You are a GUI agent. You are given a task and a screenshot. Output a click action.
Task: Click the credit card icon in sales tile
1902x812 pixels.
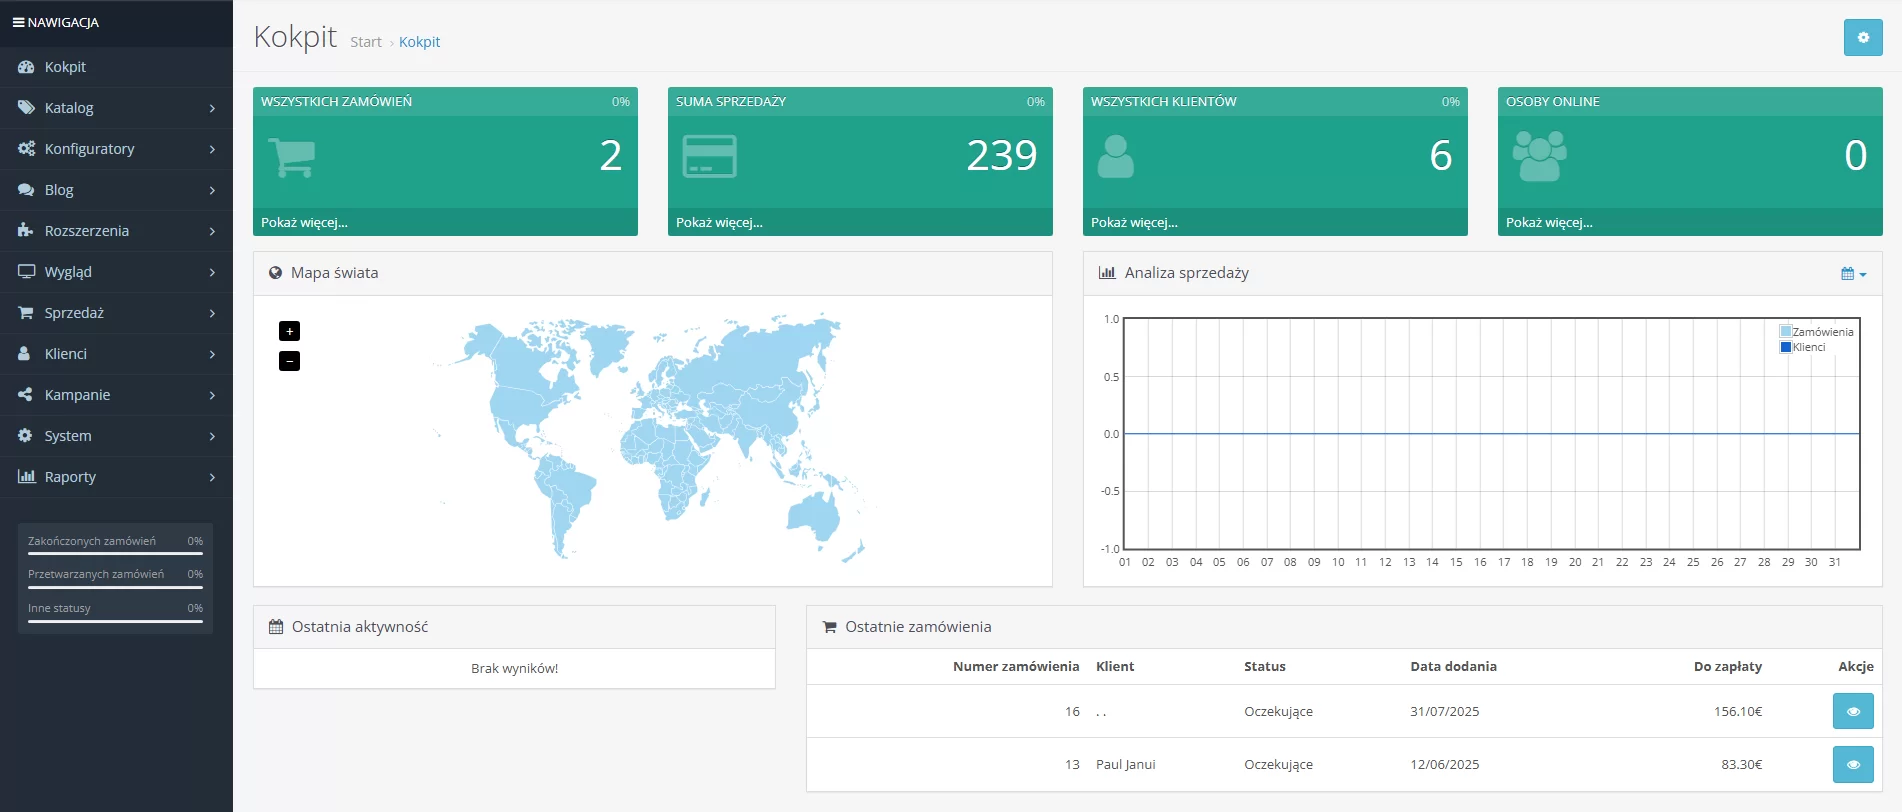pyautogui.click(x=709, y=157)
